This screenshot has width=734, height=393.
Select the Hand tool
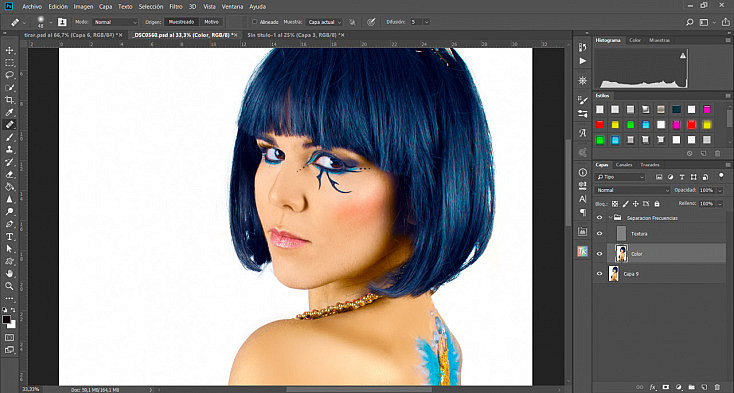[9, 274]
